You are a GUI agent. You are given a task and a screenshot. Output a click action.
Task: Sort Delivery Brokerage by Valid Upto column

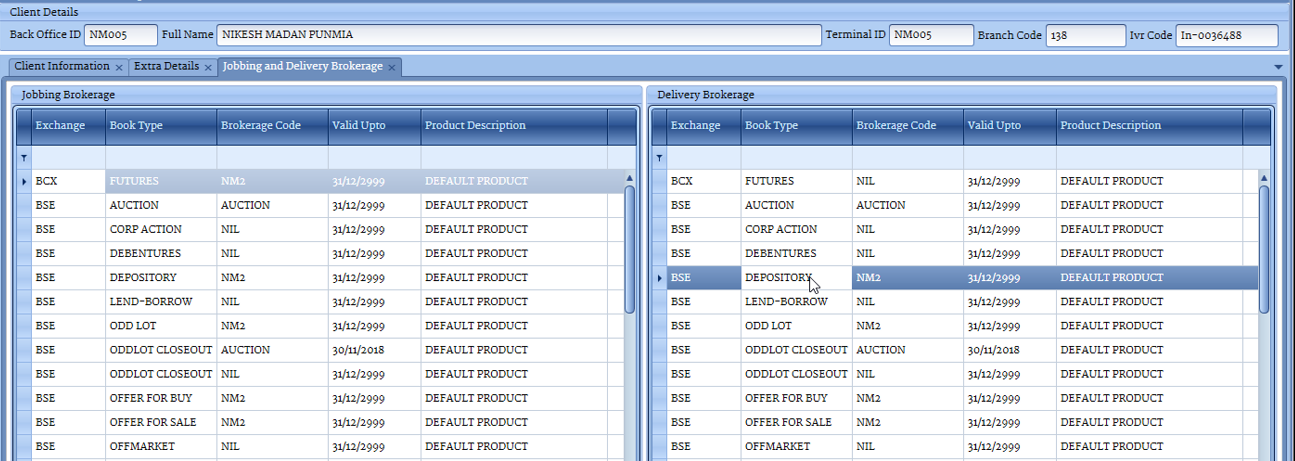pyautogui.click(x=1008, y=126)
